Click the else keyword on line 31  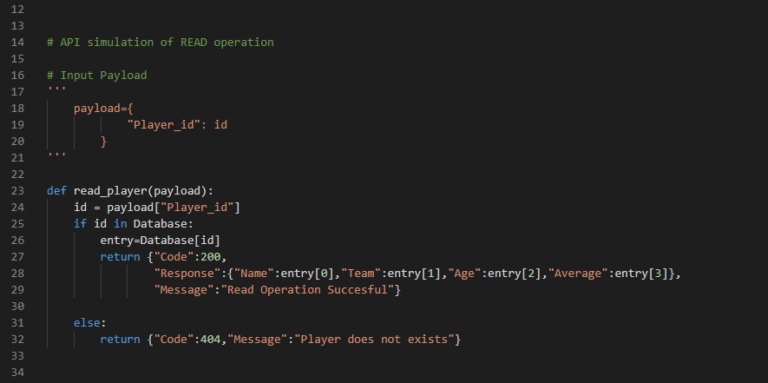pos(87,322)
